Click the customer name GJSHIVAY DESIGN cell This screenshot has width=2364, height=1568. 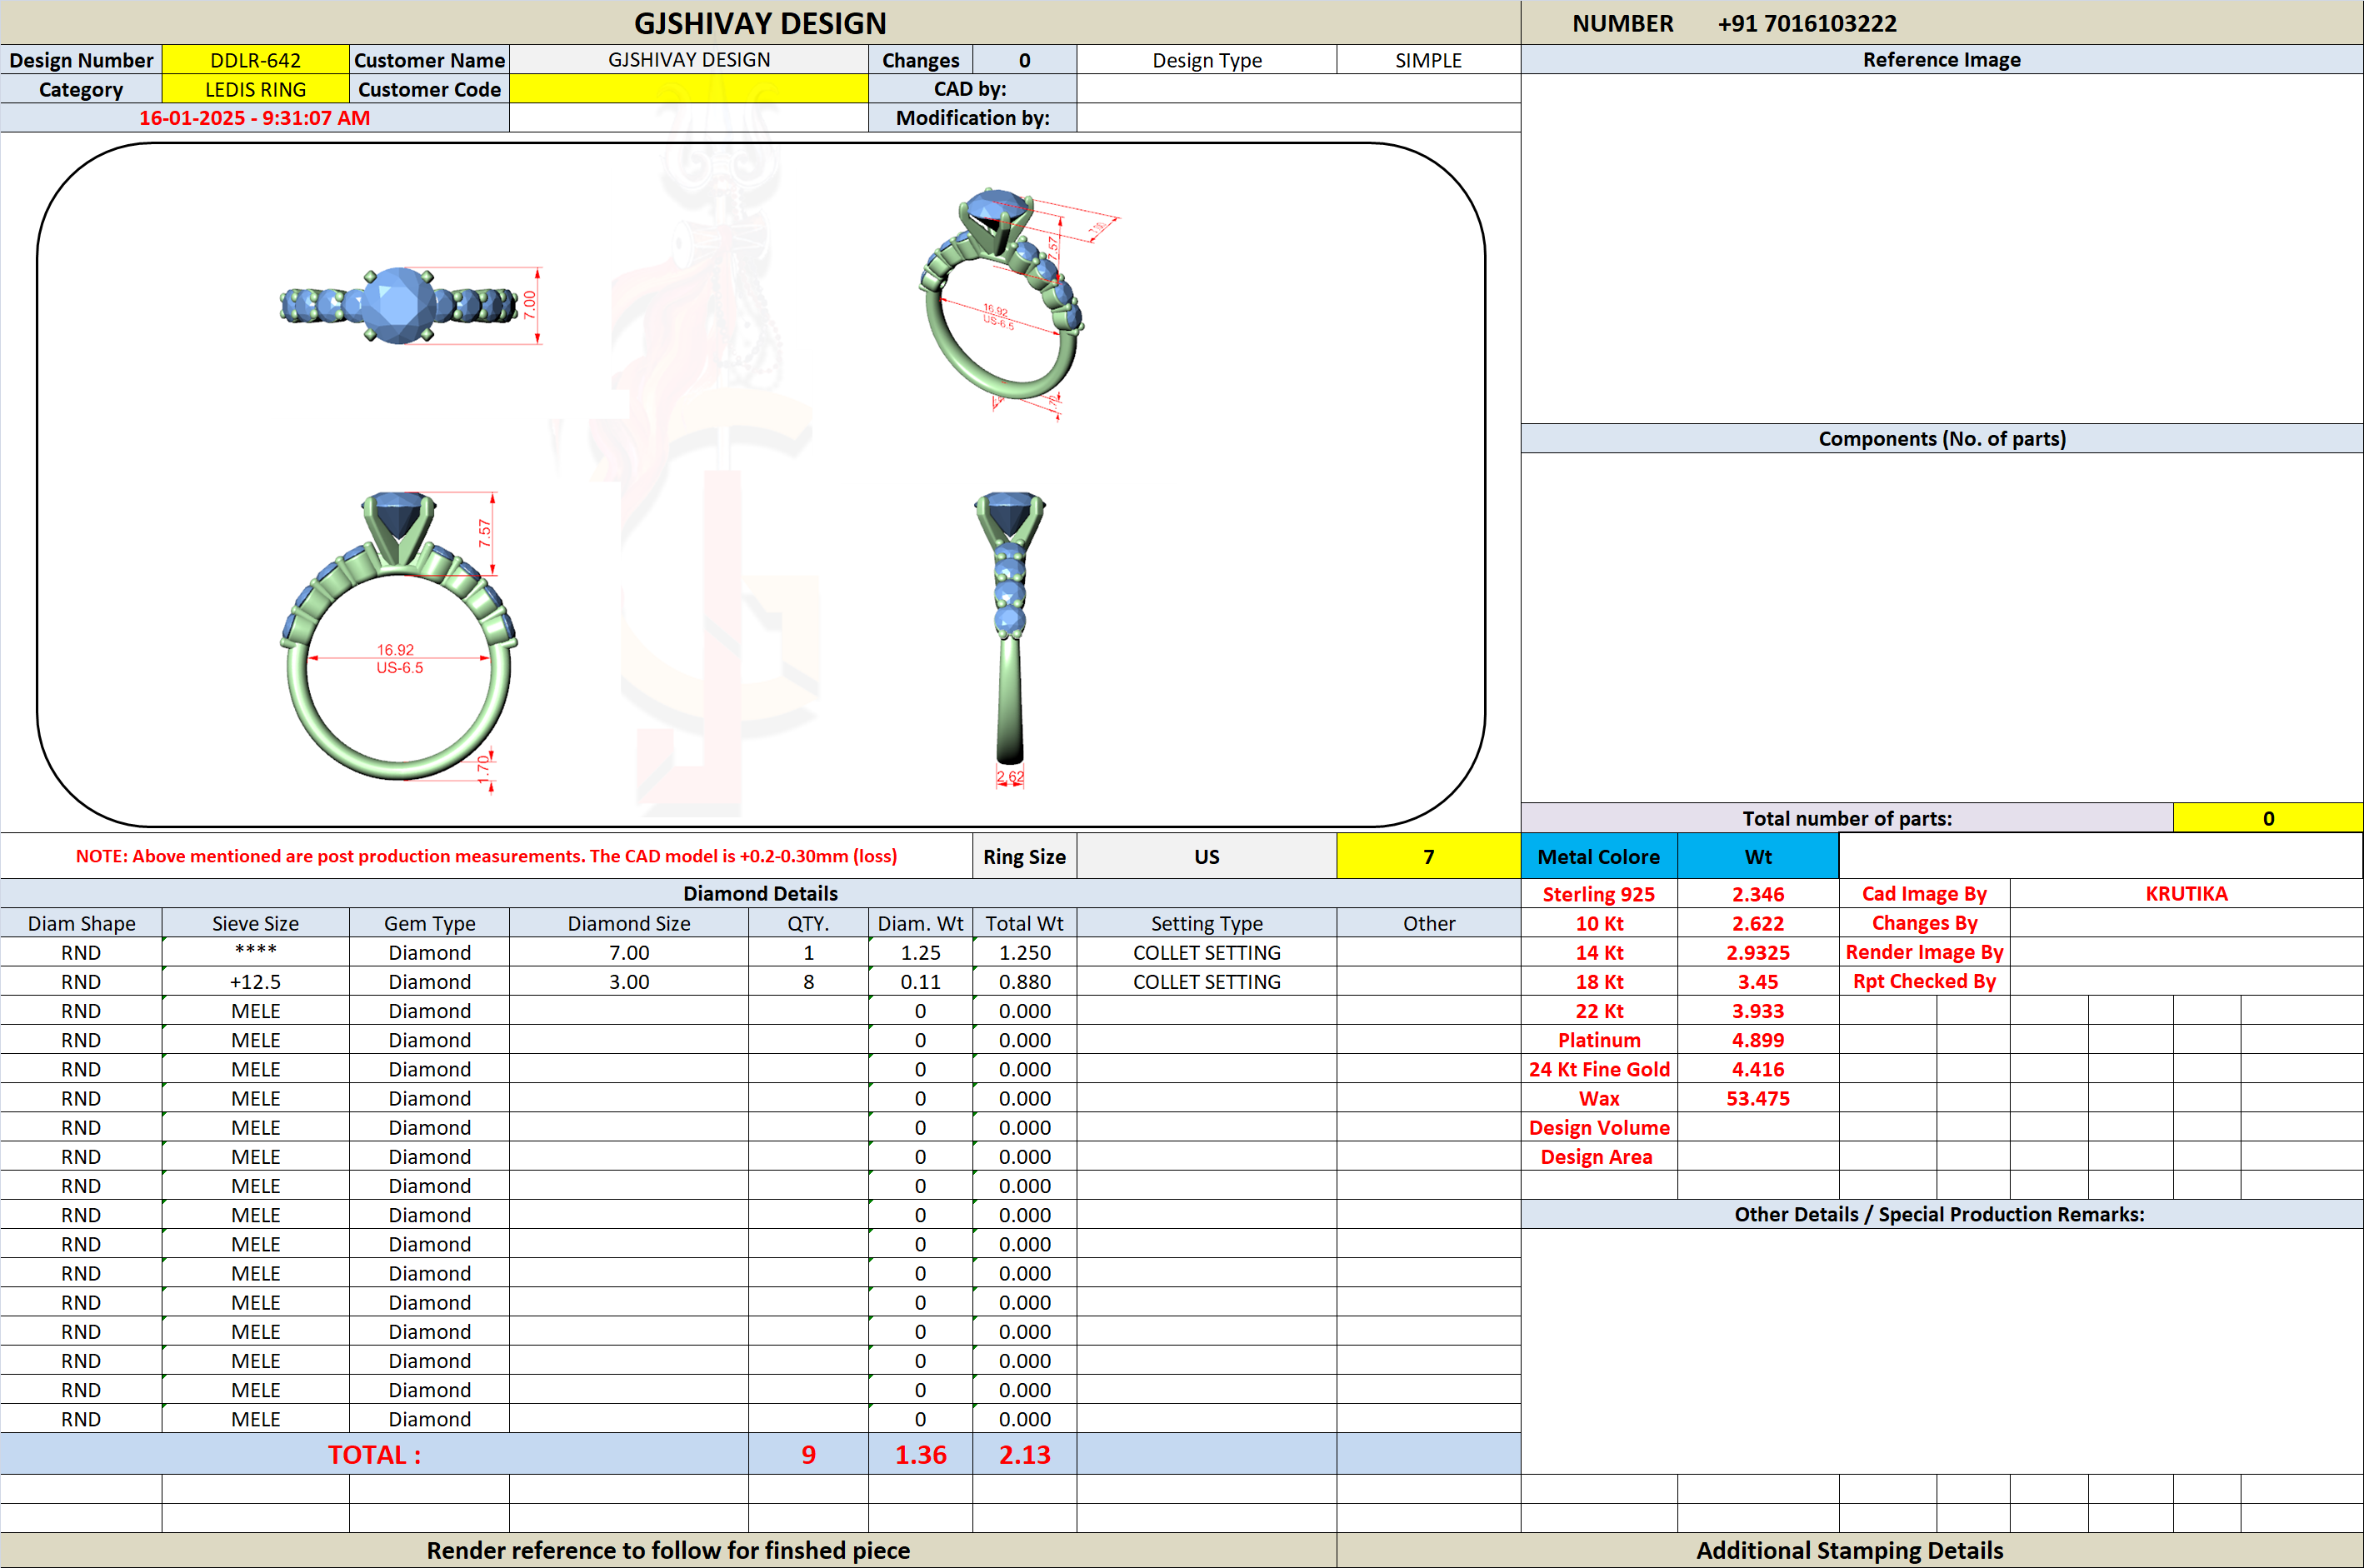(x=689, y=60)
